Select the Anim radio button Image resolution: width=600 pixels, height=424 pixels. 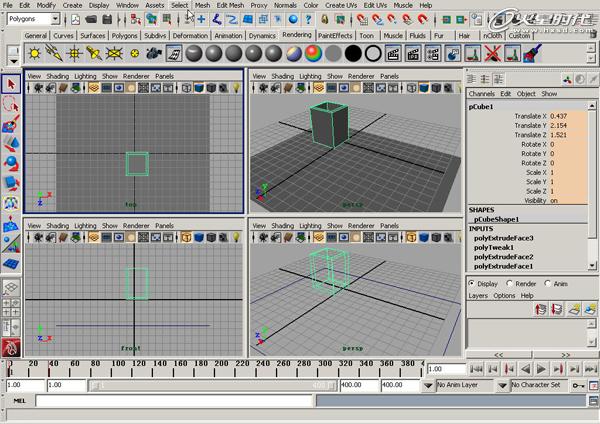[548, 283]
